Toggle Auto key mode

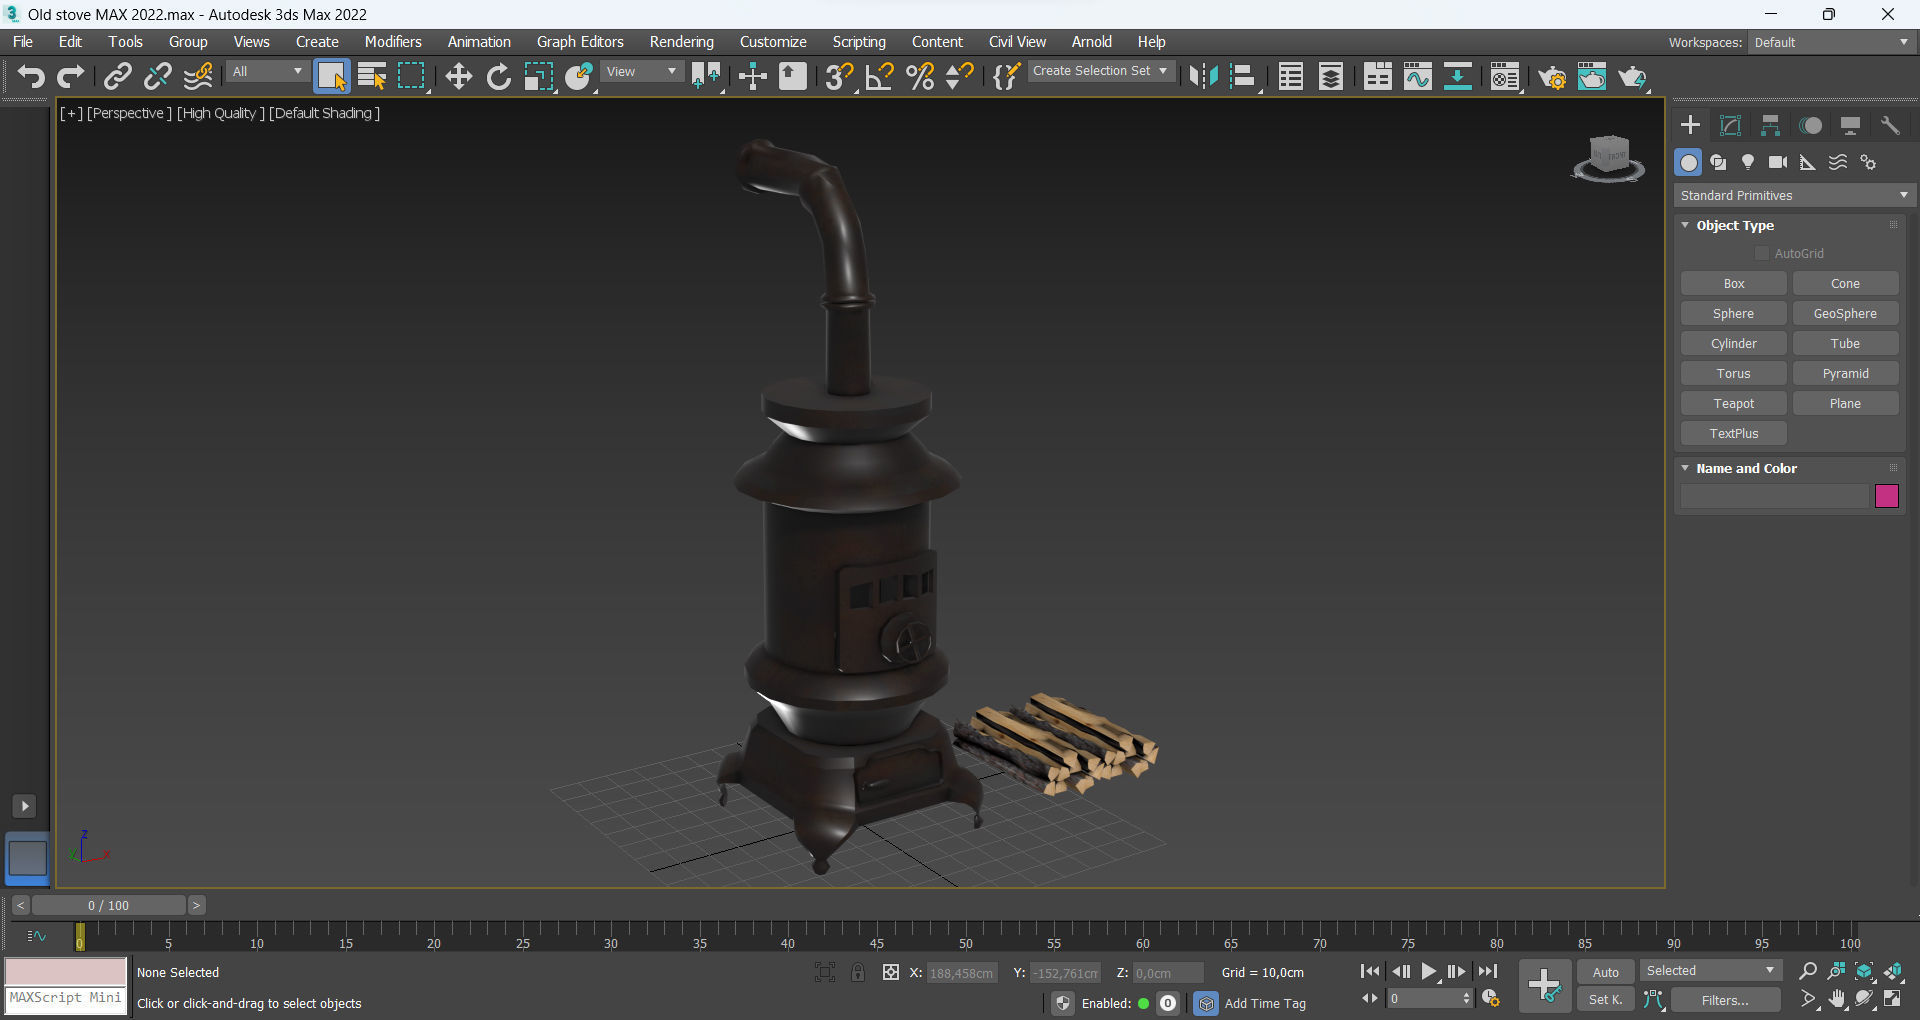[1605, 972]
